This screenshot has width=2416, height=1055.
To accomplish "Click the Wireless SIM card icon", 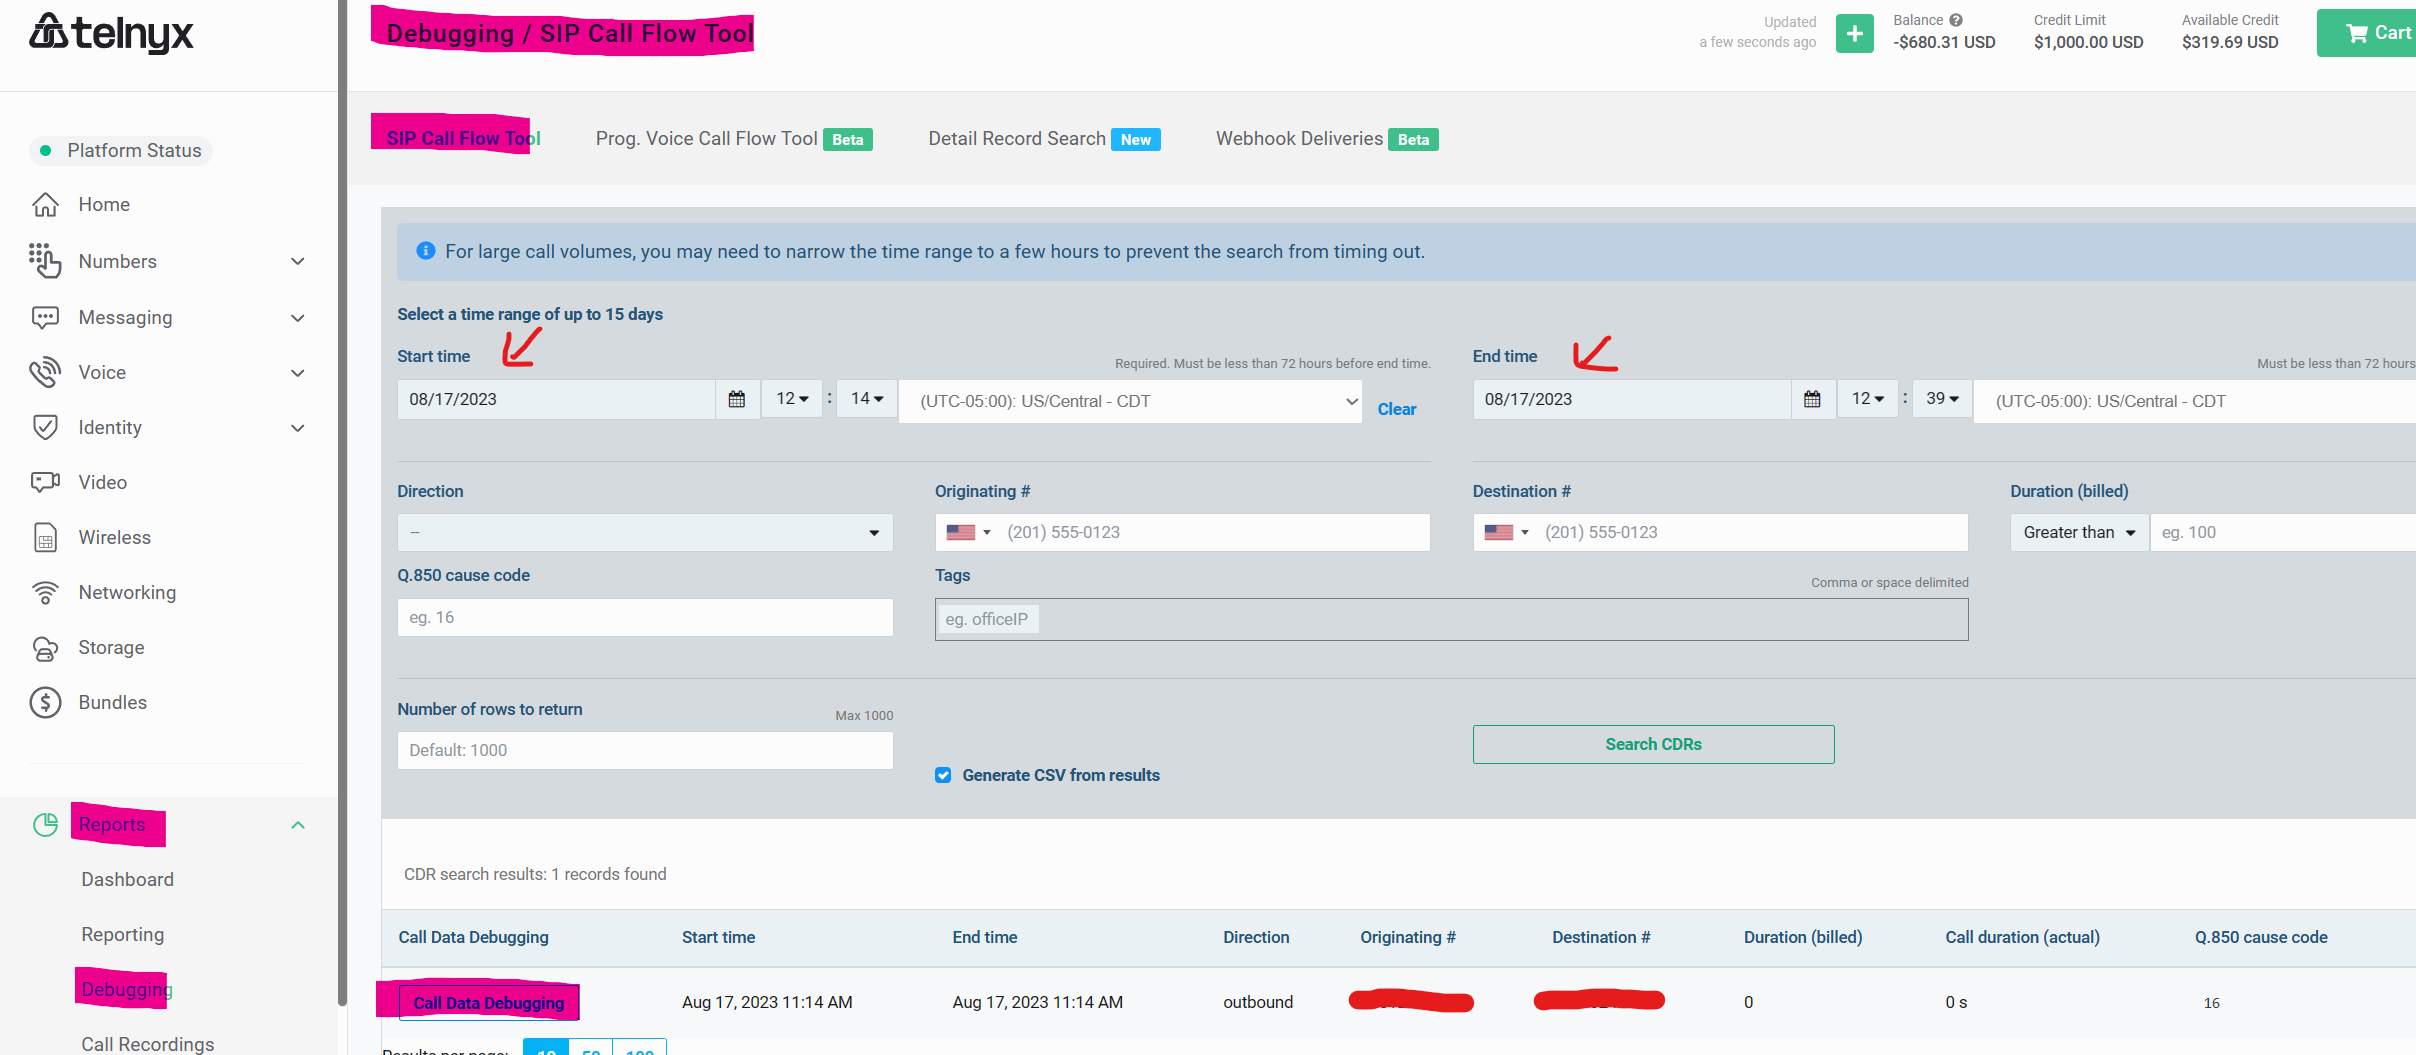I will pyautogui.click(x=45, y=538).
